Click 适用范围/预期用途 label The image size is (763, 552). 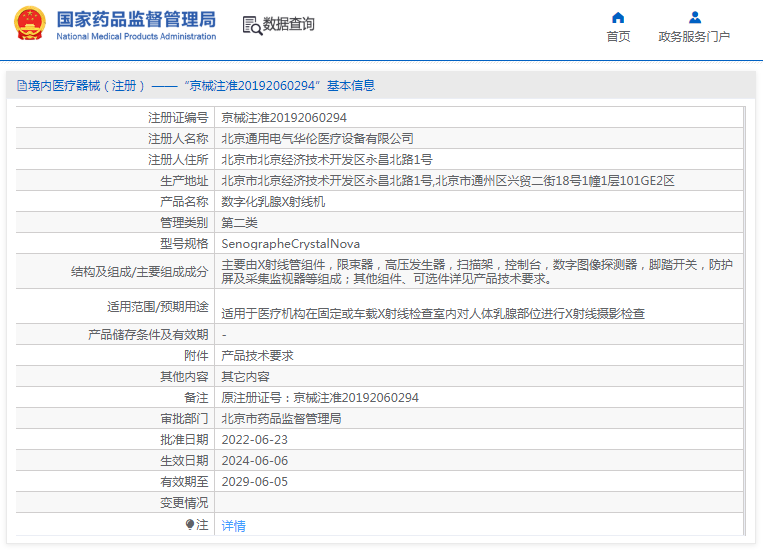tap(158, 307)
